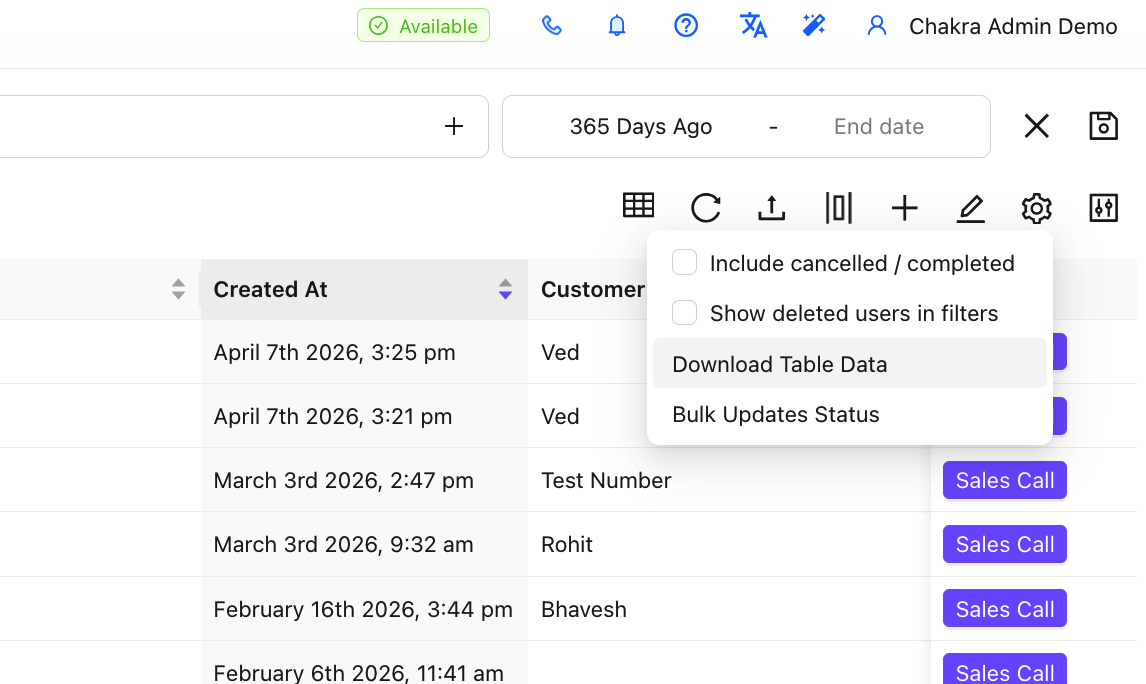The image size is (1146, 684).
Task: Click the upload icon in toolbar
Action: pyautogui.click(x=771, y=208)
